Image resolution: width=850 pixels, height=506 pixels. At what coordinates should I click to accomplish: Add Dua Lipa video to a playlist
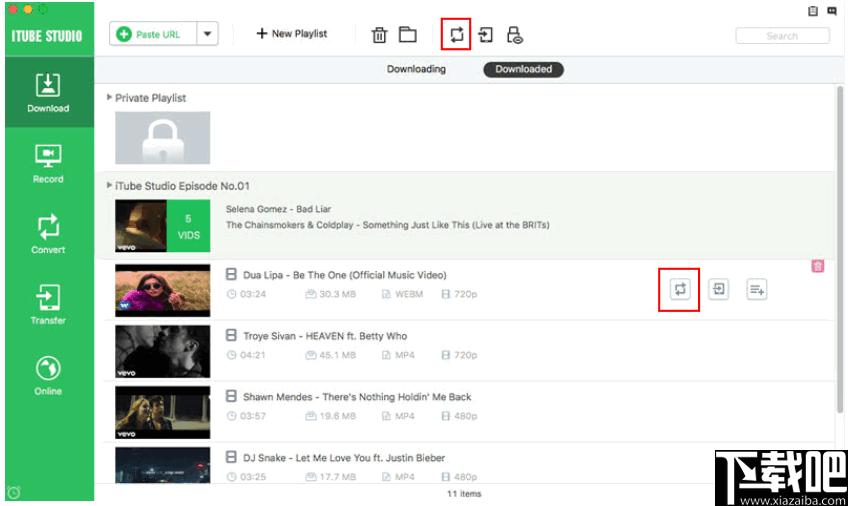coord(757,289)
